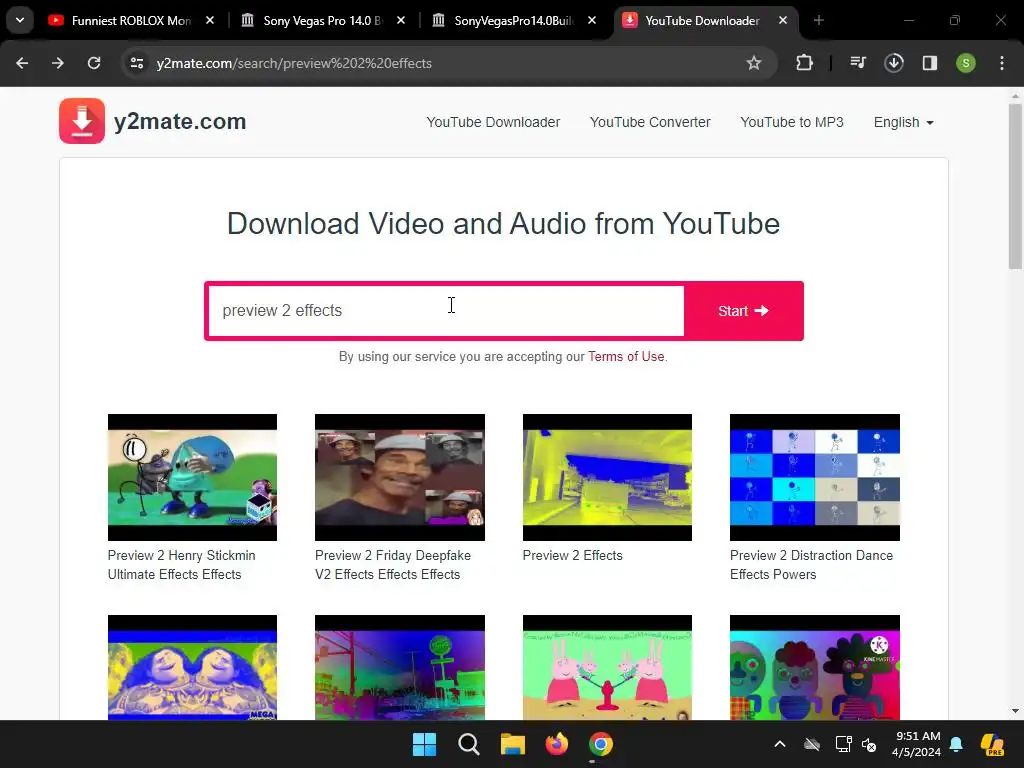Open site information icon in address bar
The height and width of the screenshot is (768, 1024).
tap(137, 63)
